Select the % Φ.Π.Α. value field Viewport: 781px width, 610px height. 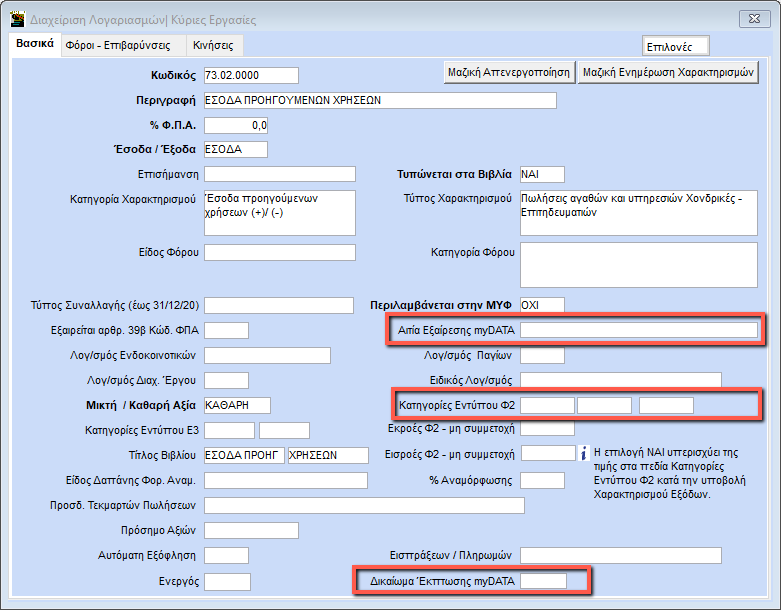pos(236,125)
